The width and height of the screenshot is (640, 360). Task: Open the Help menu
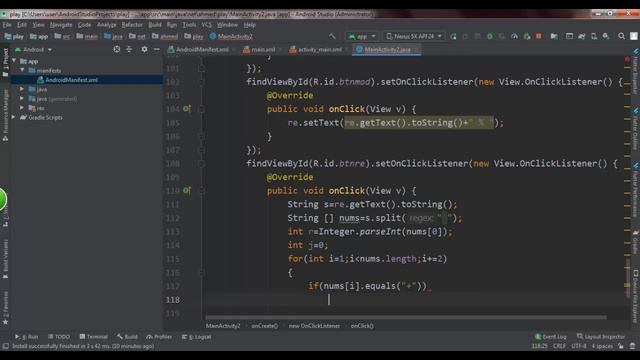tap(249, 25)
